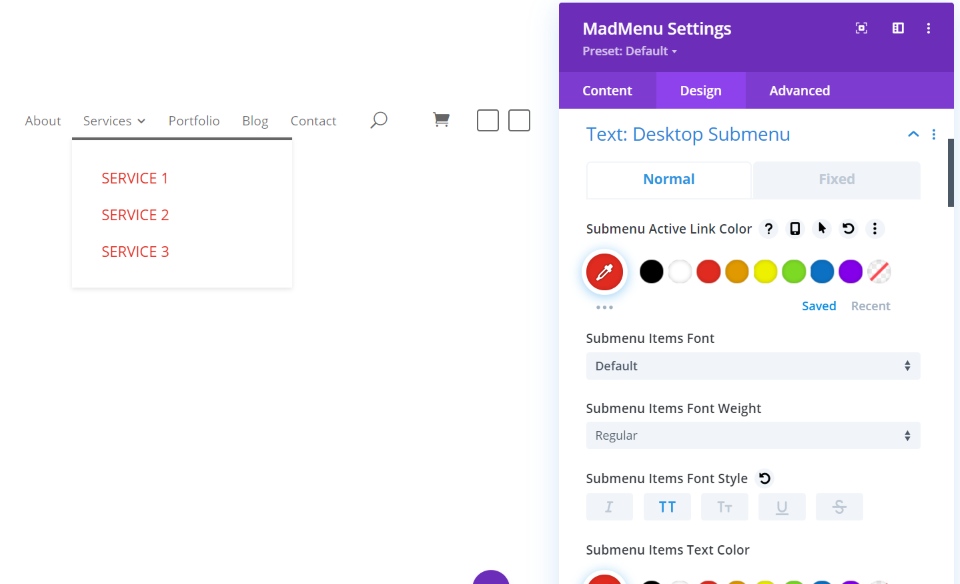Click the search magnifier icon
Image resolution: width=960 pixels, height=584 pixels.
pyautogui.click(x=379, y=120)
